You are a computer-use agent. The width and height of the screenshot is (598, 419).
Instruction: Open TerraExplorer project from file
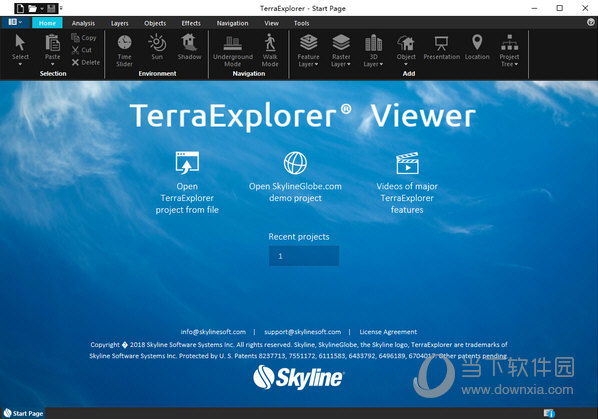coord(187,183)
